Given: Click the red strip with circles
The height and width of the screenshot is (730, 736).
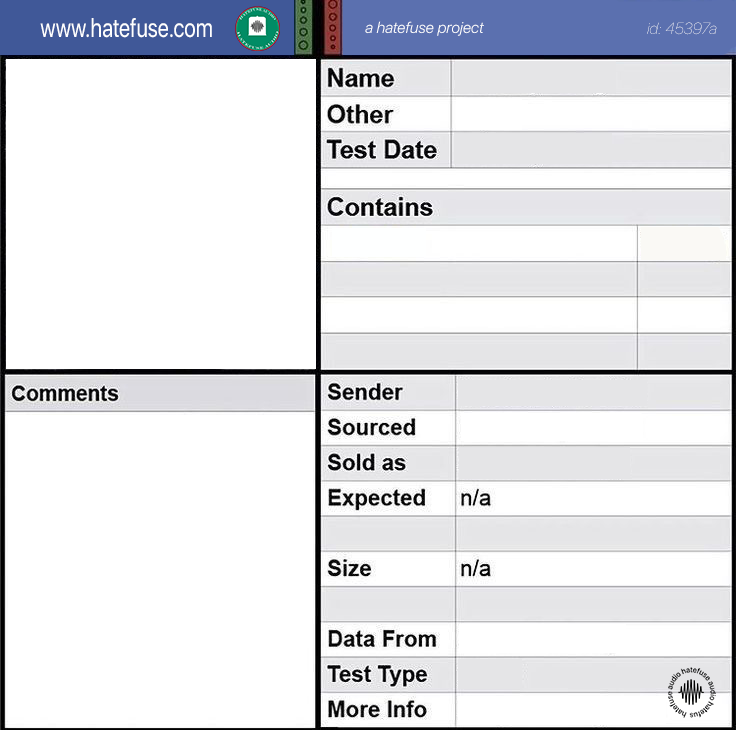Looking at the screenshot, I should point(333,26).
